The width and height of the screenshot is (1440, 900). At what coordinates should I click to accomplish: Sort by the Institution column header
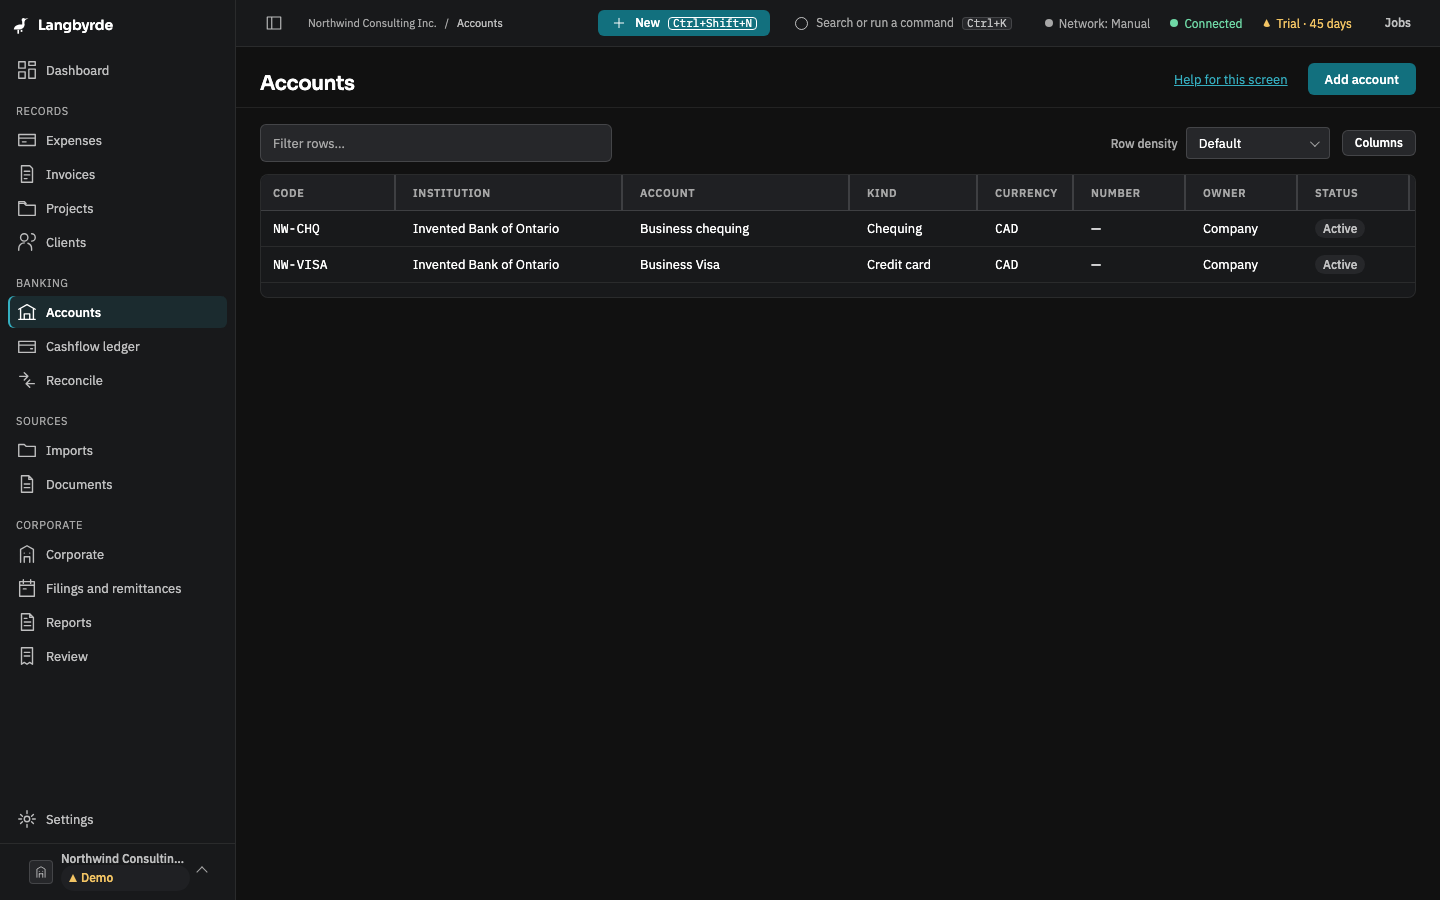(x=509, y=193)
